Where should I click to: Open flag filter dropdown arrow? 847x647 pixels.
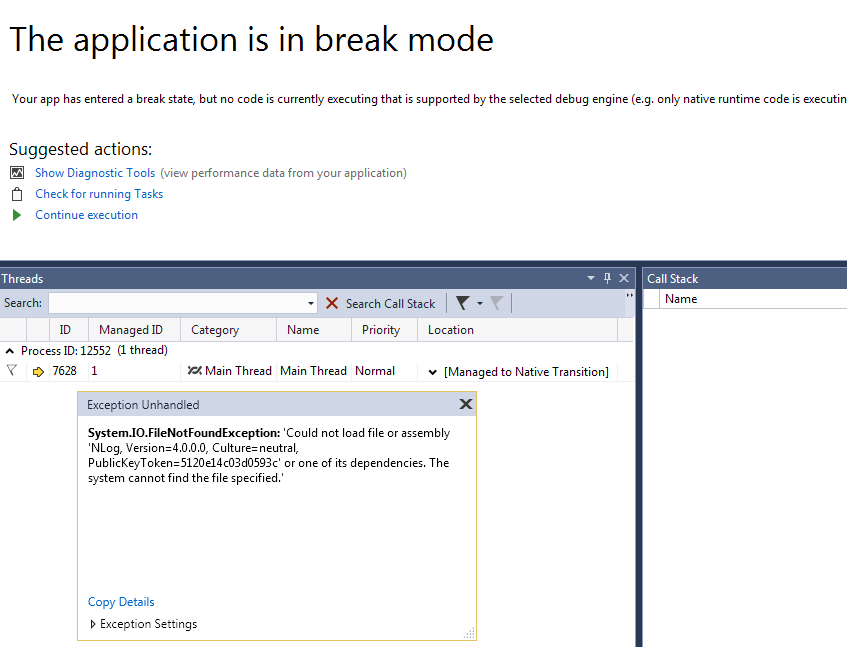(x=480, y=304)
